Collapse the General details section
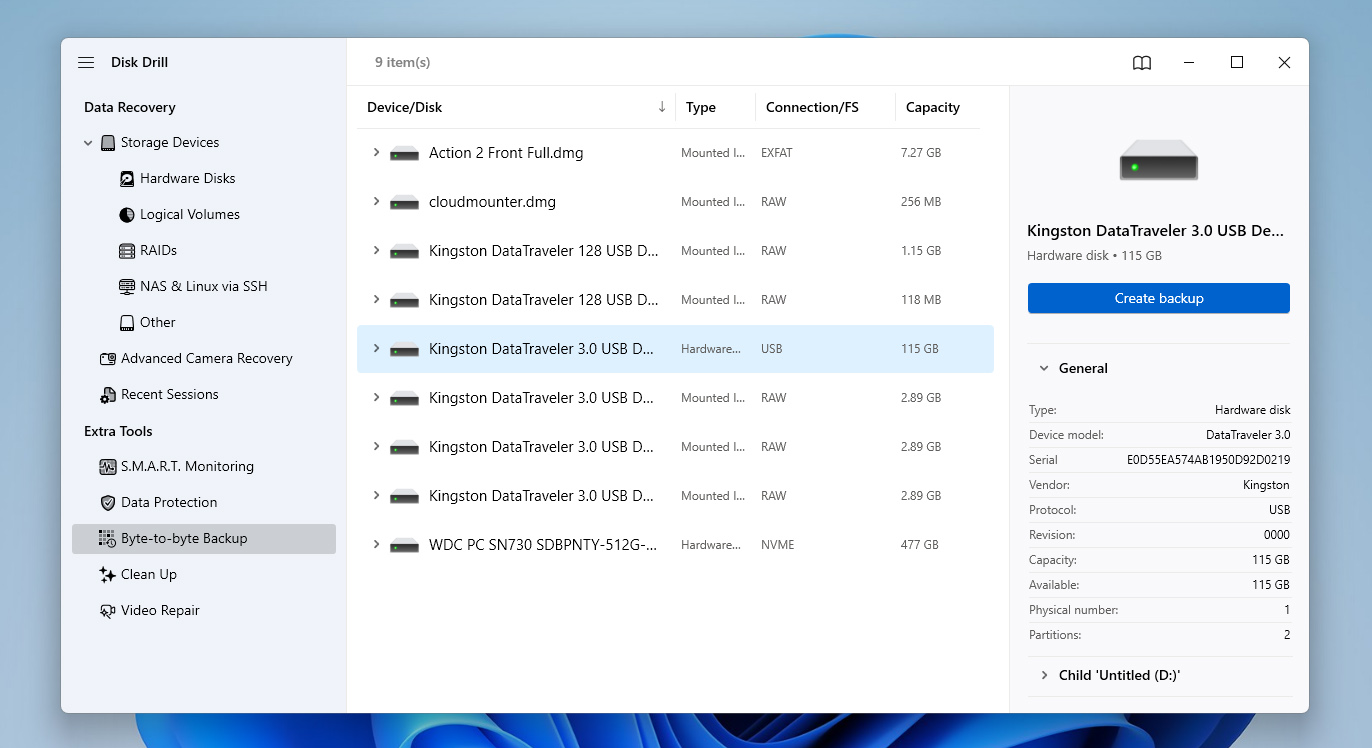 (x=1044, y=368)
